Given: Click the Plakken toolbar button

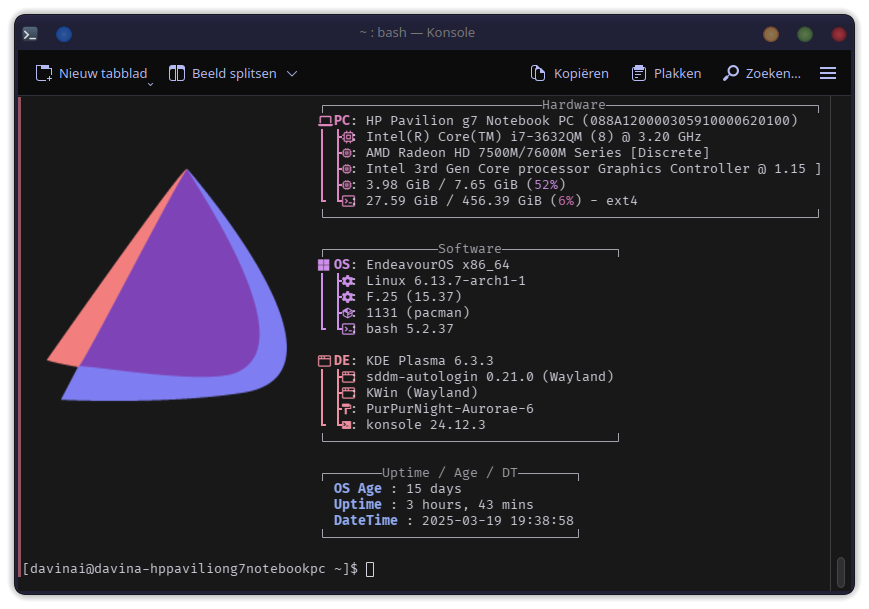Looking at the screenshot, I should click(666, 73).
